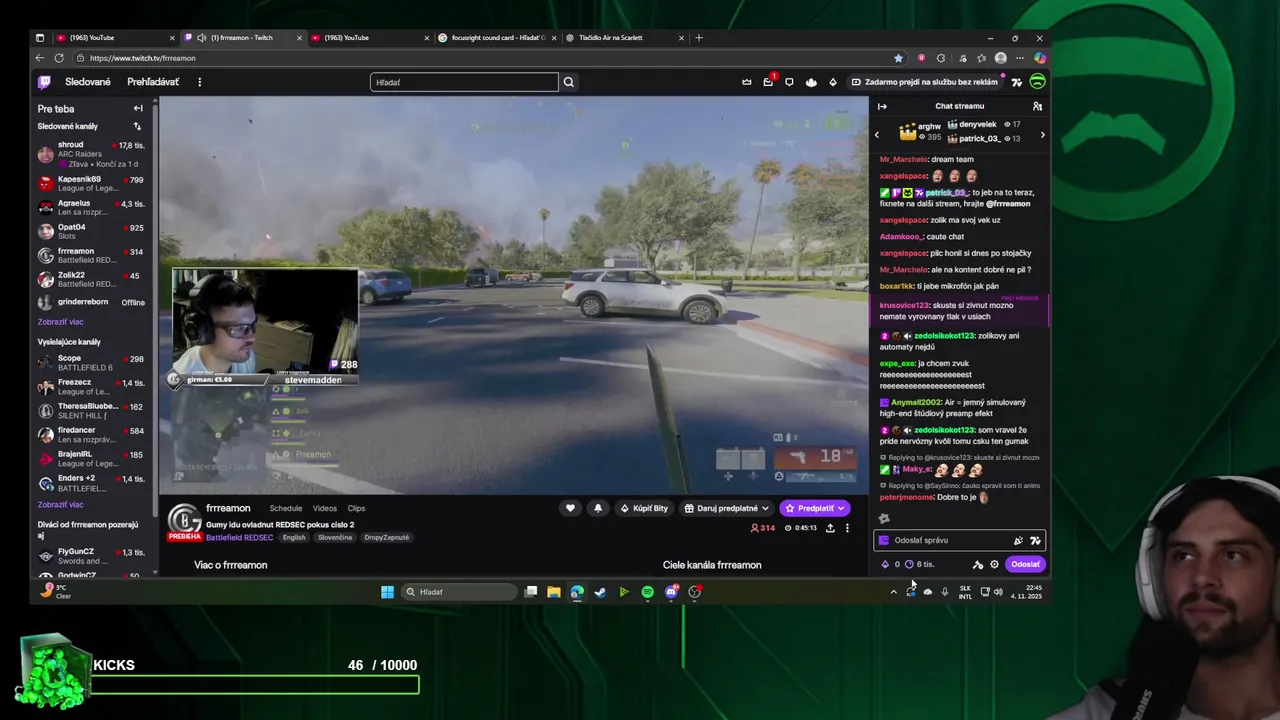Open Kapesnik69 channel in sidebar
The height and width of the screenshot is (720, 1280).
click(91, 183)
